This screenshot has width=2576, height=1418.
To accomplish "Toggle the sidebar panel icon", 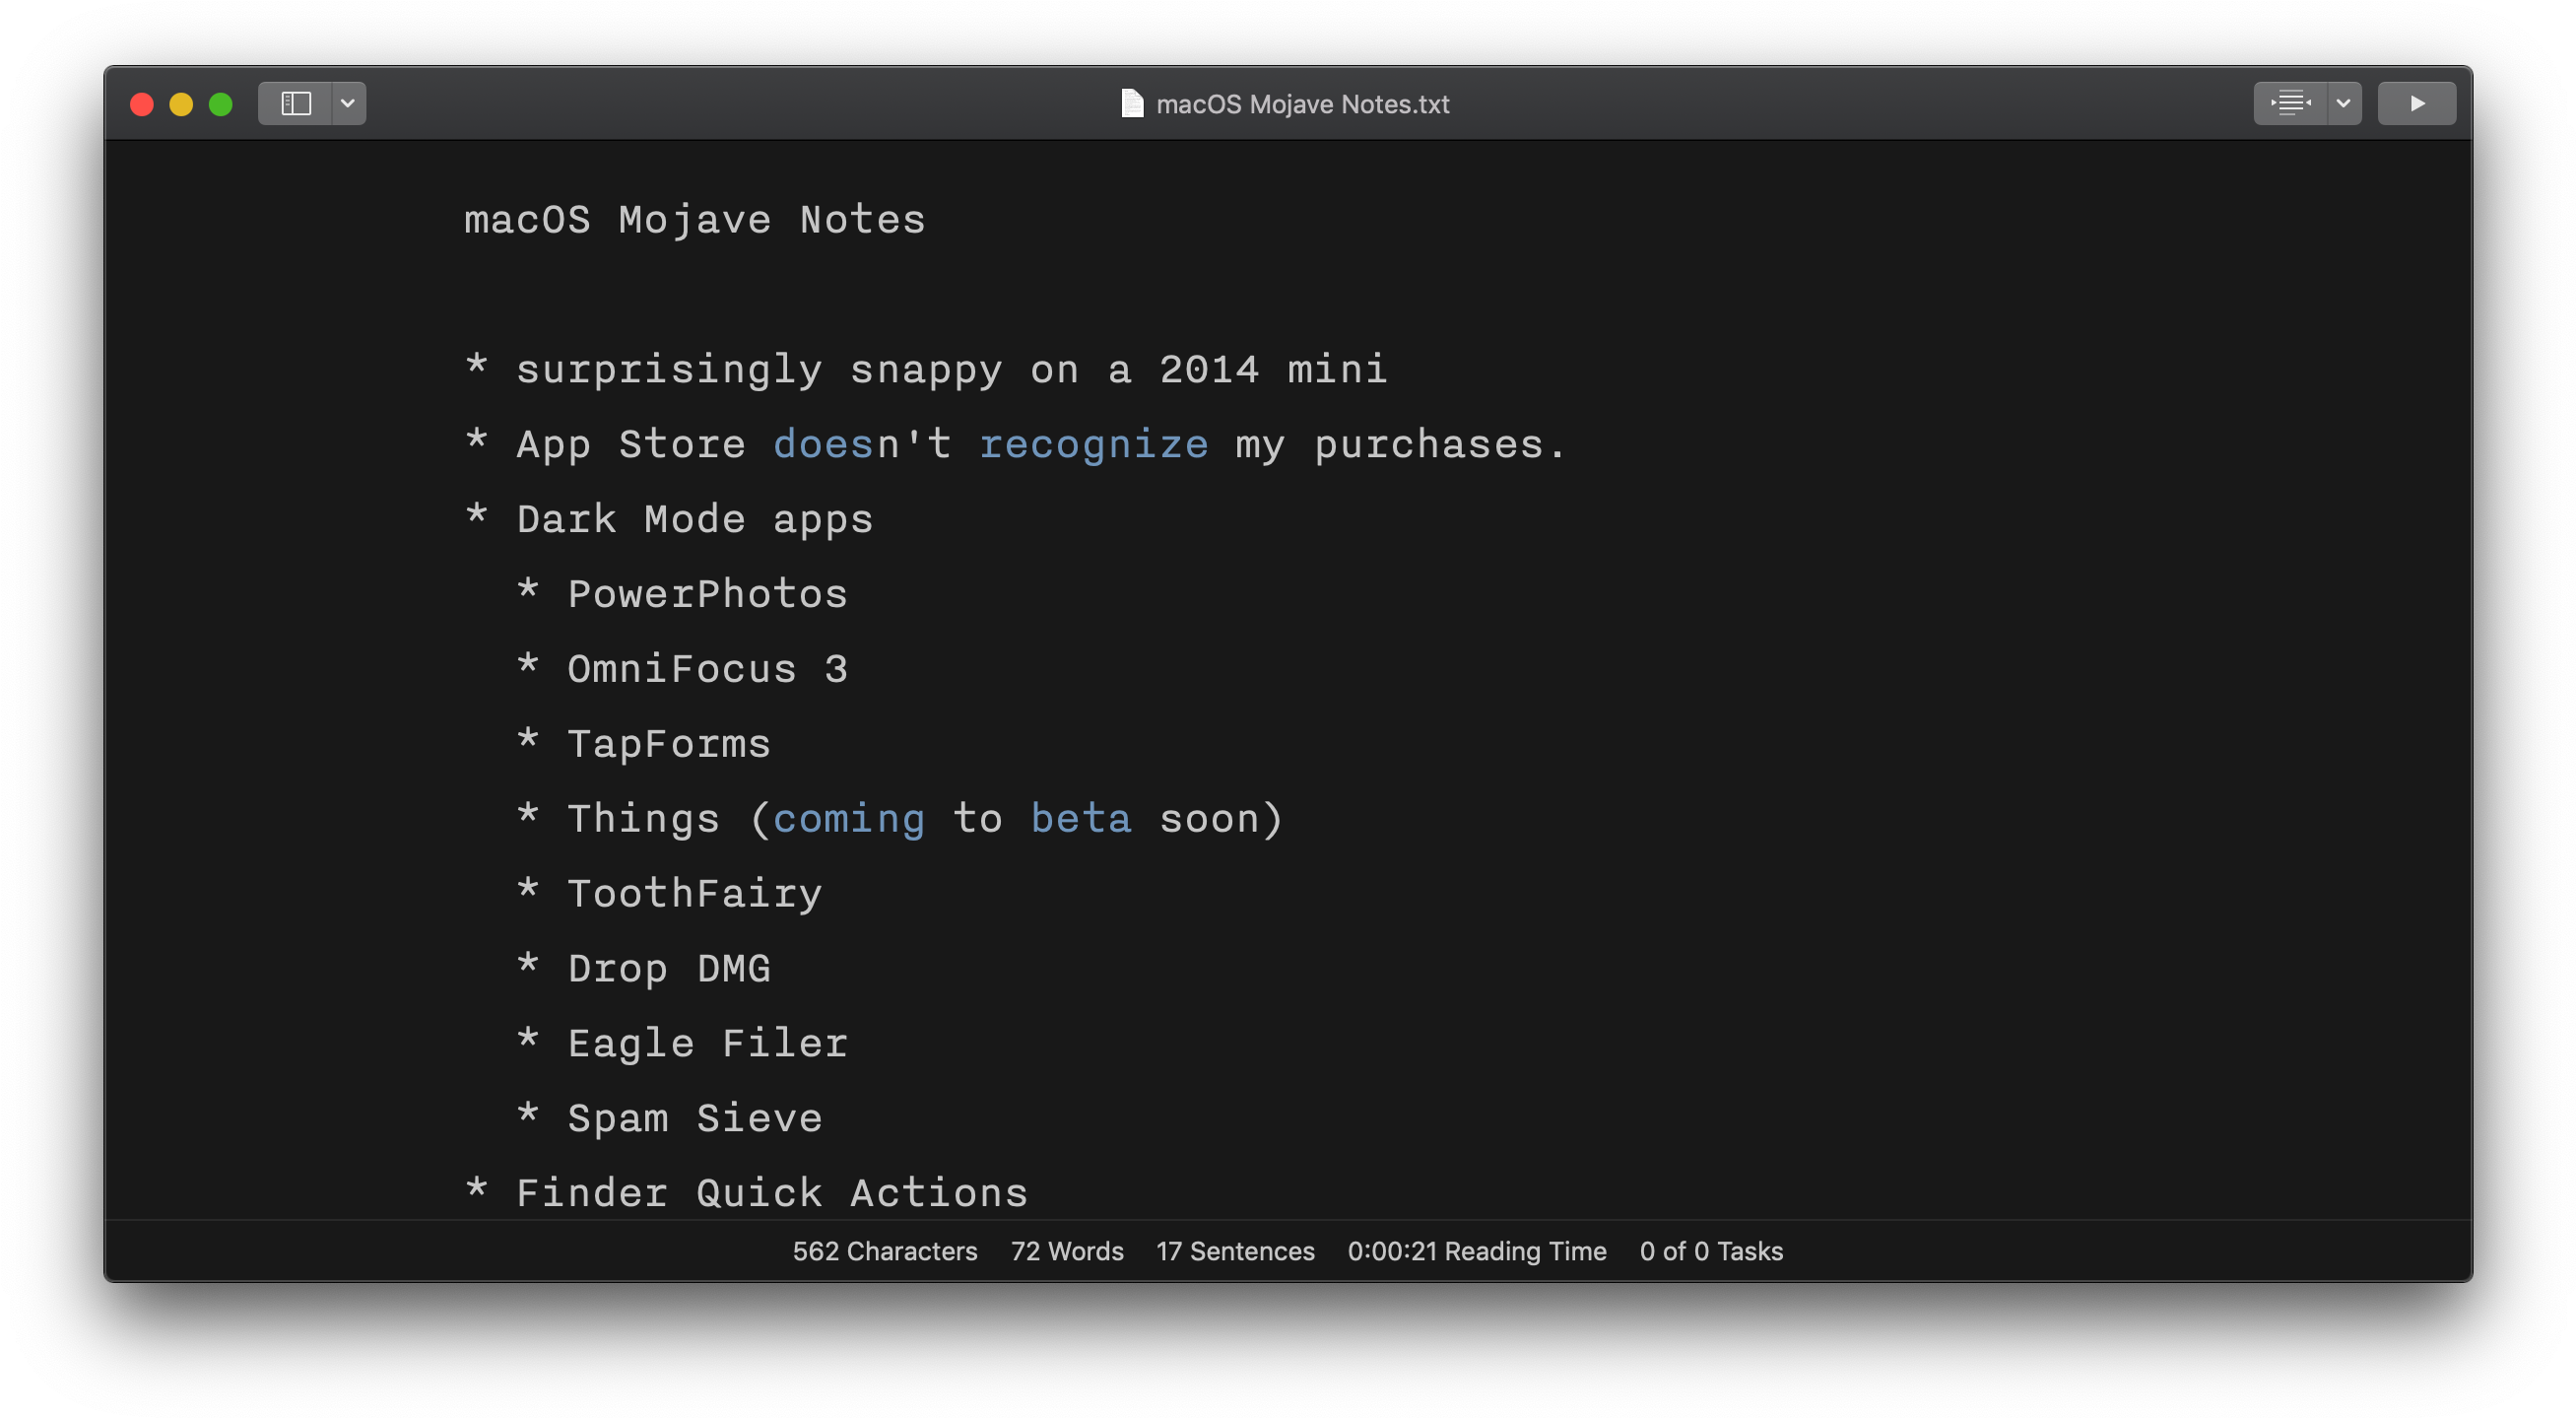I will pyautogui.click(x=295, y=104).
